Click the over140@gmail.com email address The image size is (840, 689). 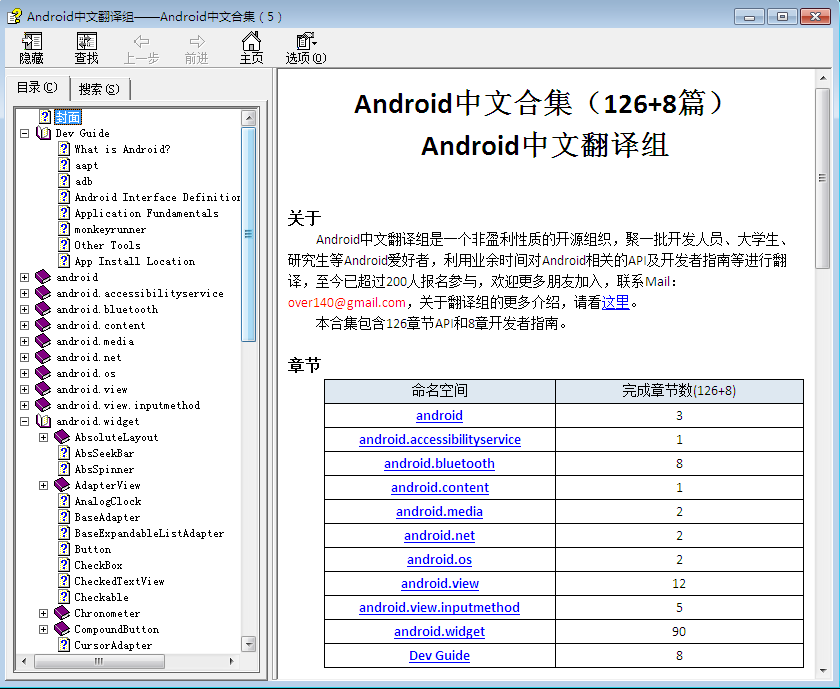[347, 303]
